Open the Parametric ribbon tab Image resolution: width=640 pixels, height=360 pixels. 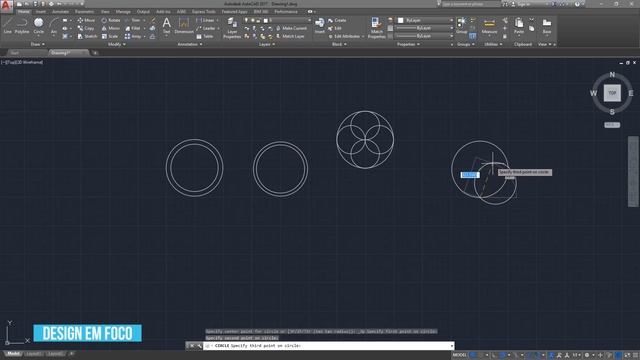pyautogui.click(x=84, y=12)
